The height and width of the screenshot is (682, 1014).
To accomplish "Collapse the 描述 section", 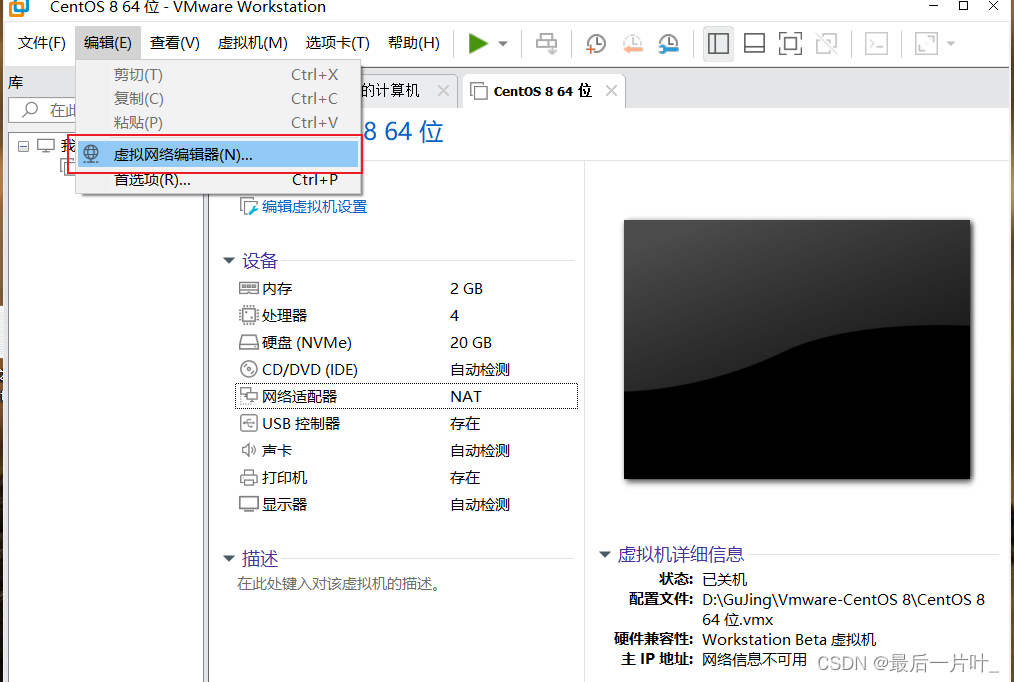I will click(x=228, y=558).
